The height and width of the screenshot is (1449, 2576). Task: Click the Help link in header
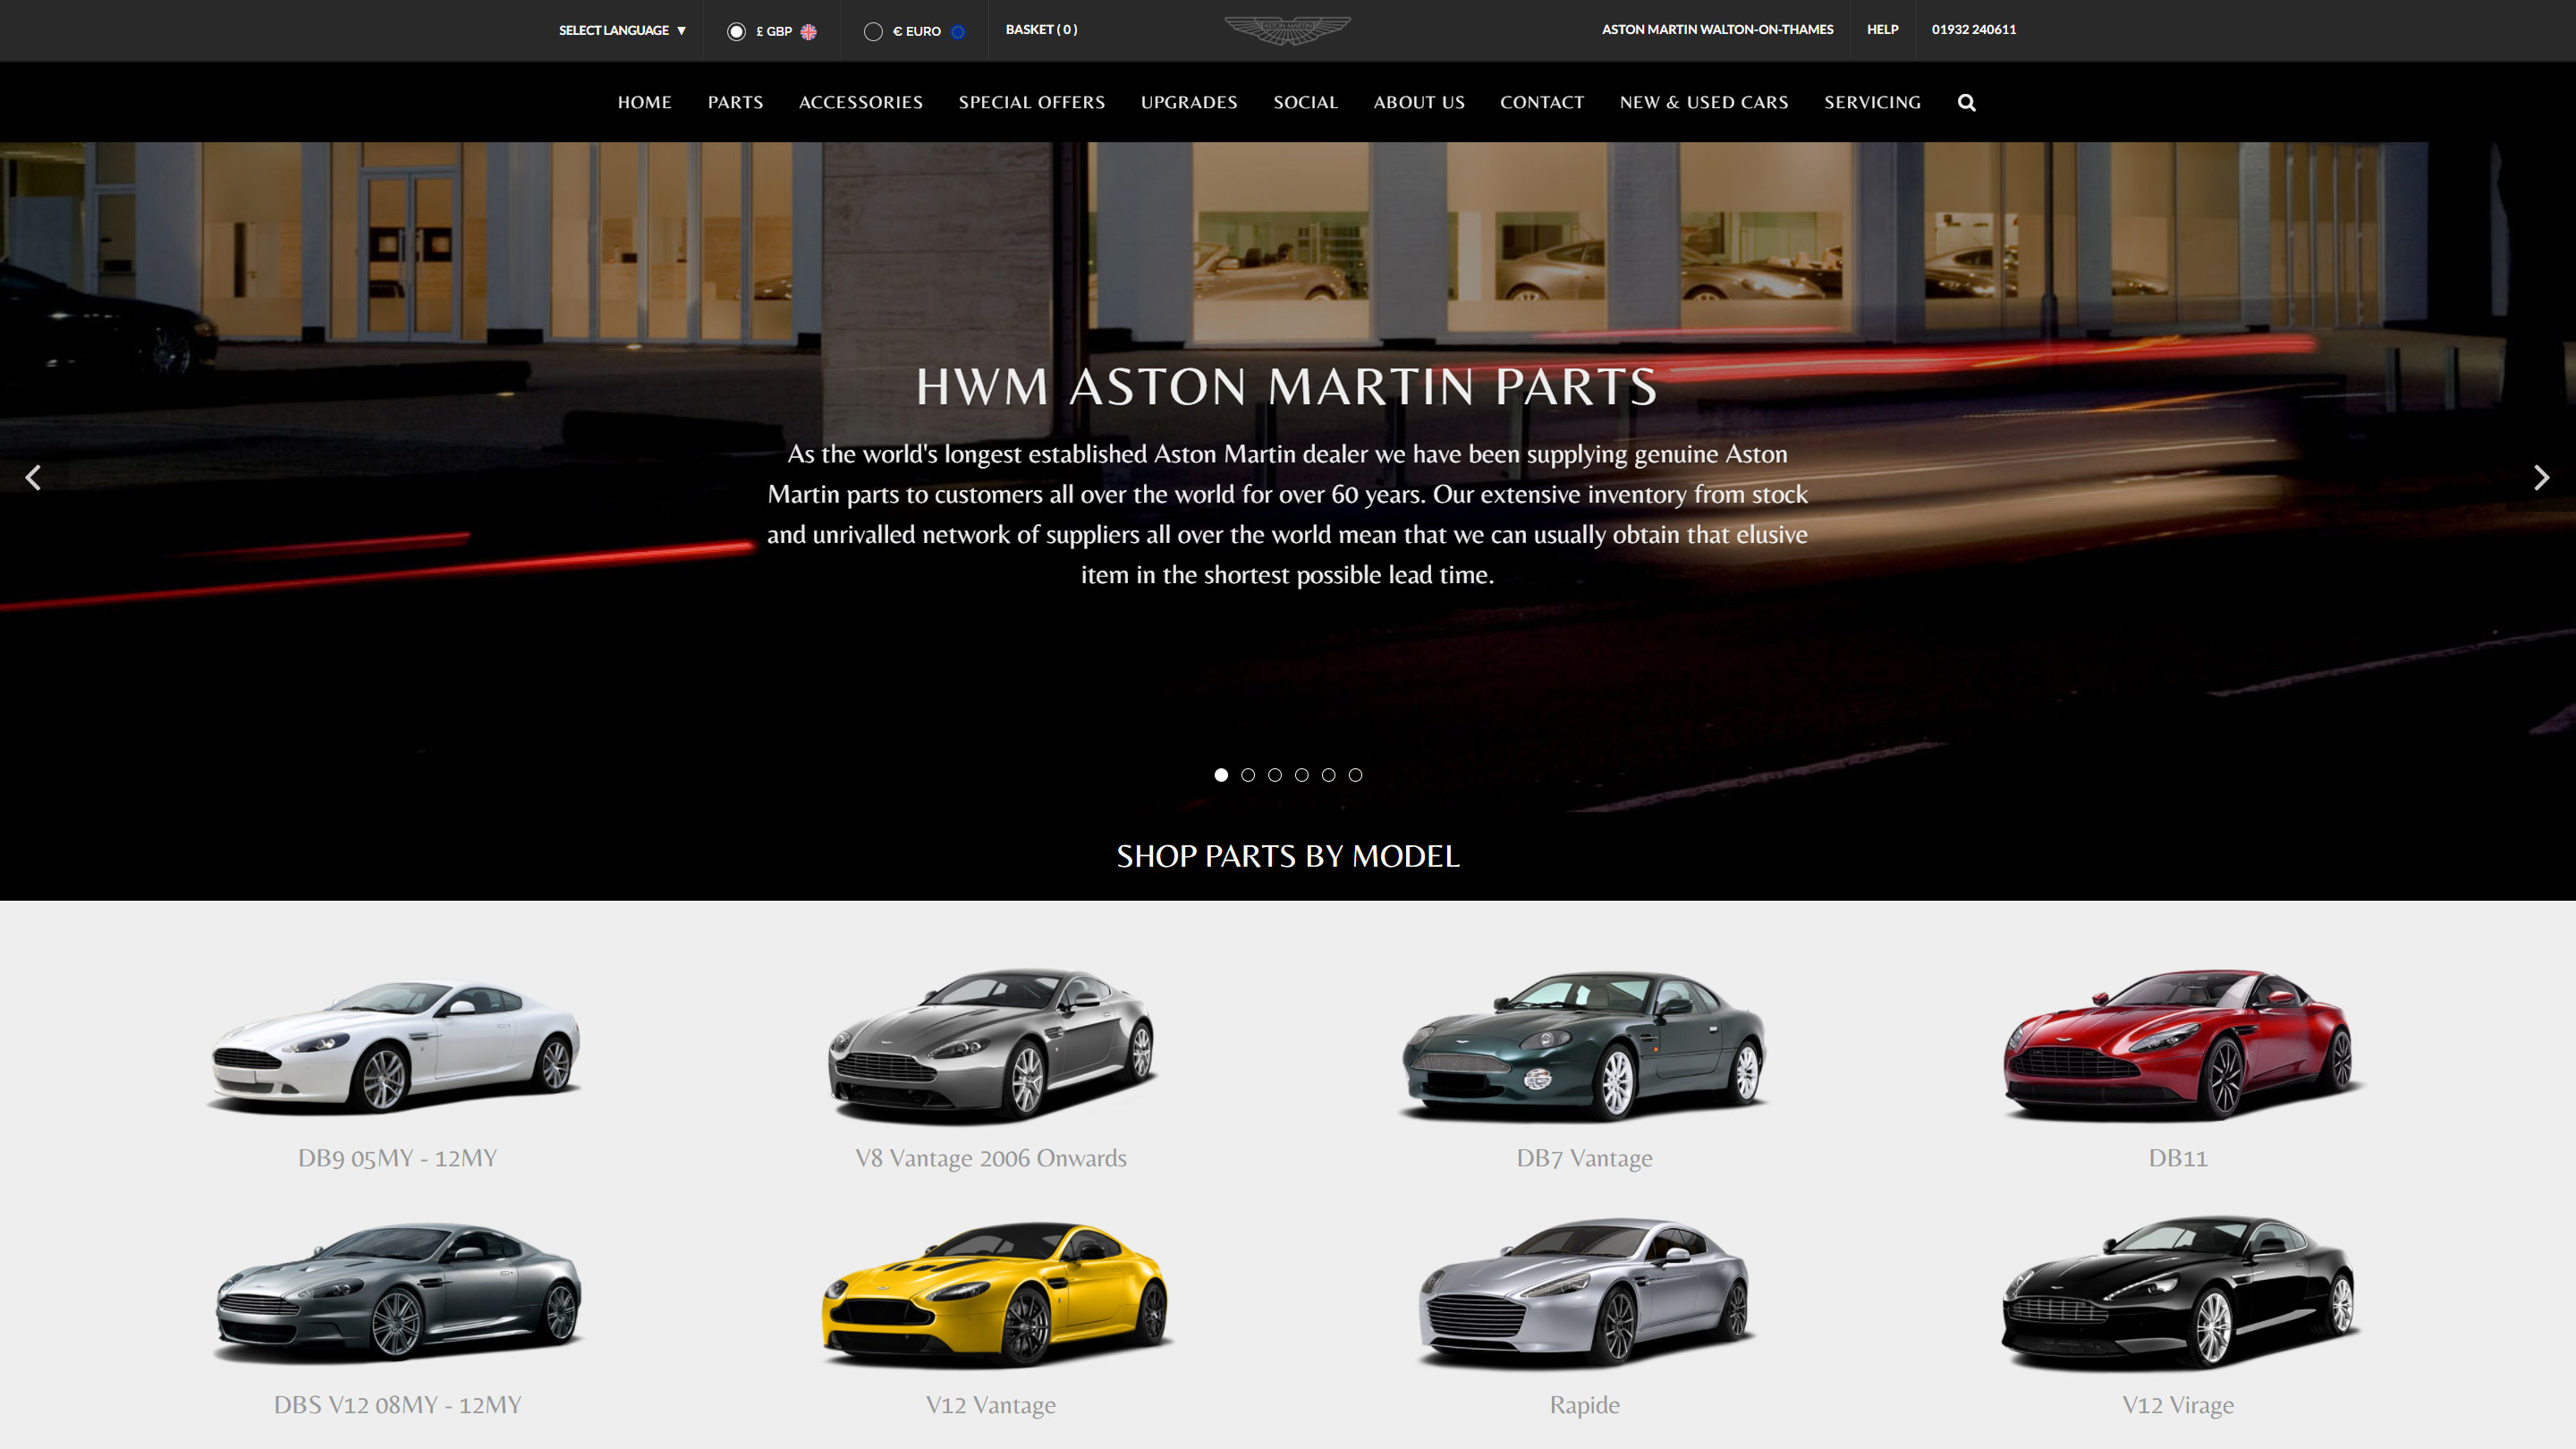tap(1882, 29)
